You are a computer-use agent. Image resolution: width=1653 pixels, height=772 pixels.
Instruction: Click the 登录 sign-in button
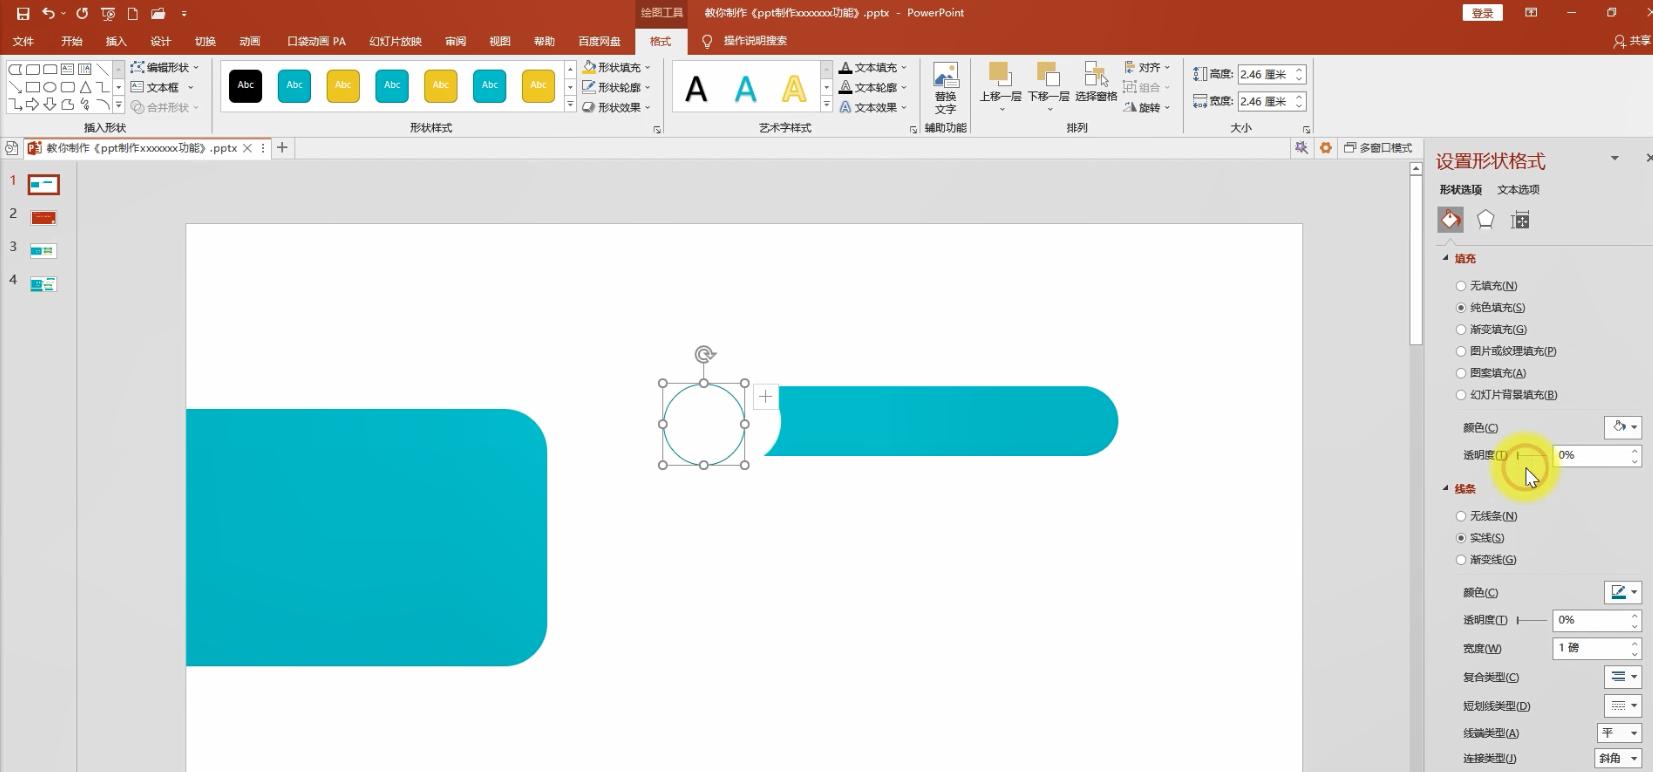click(x=1483, y=13)
